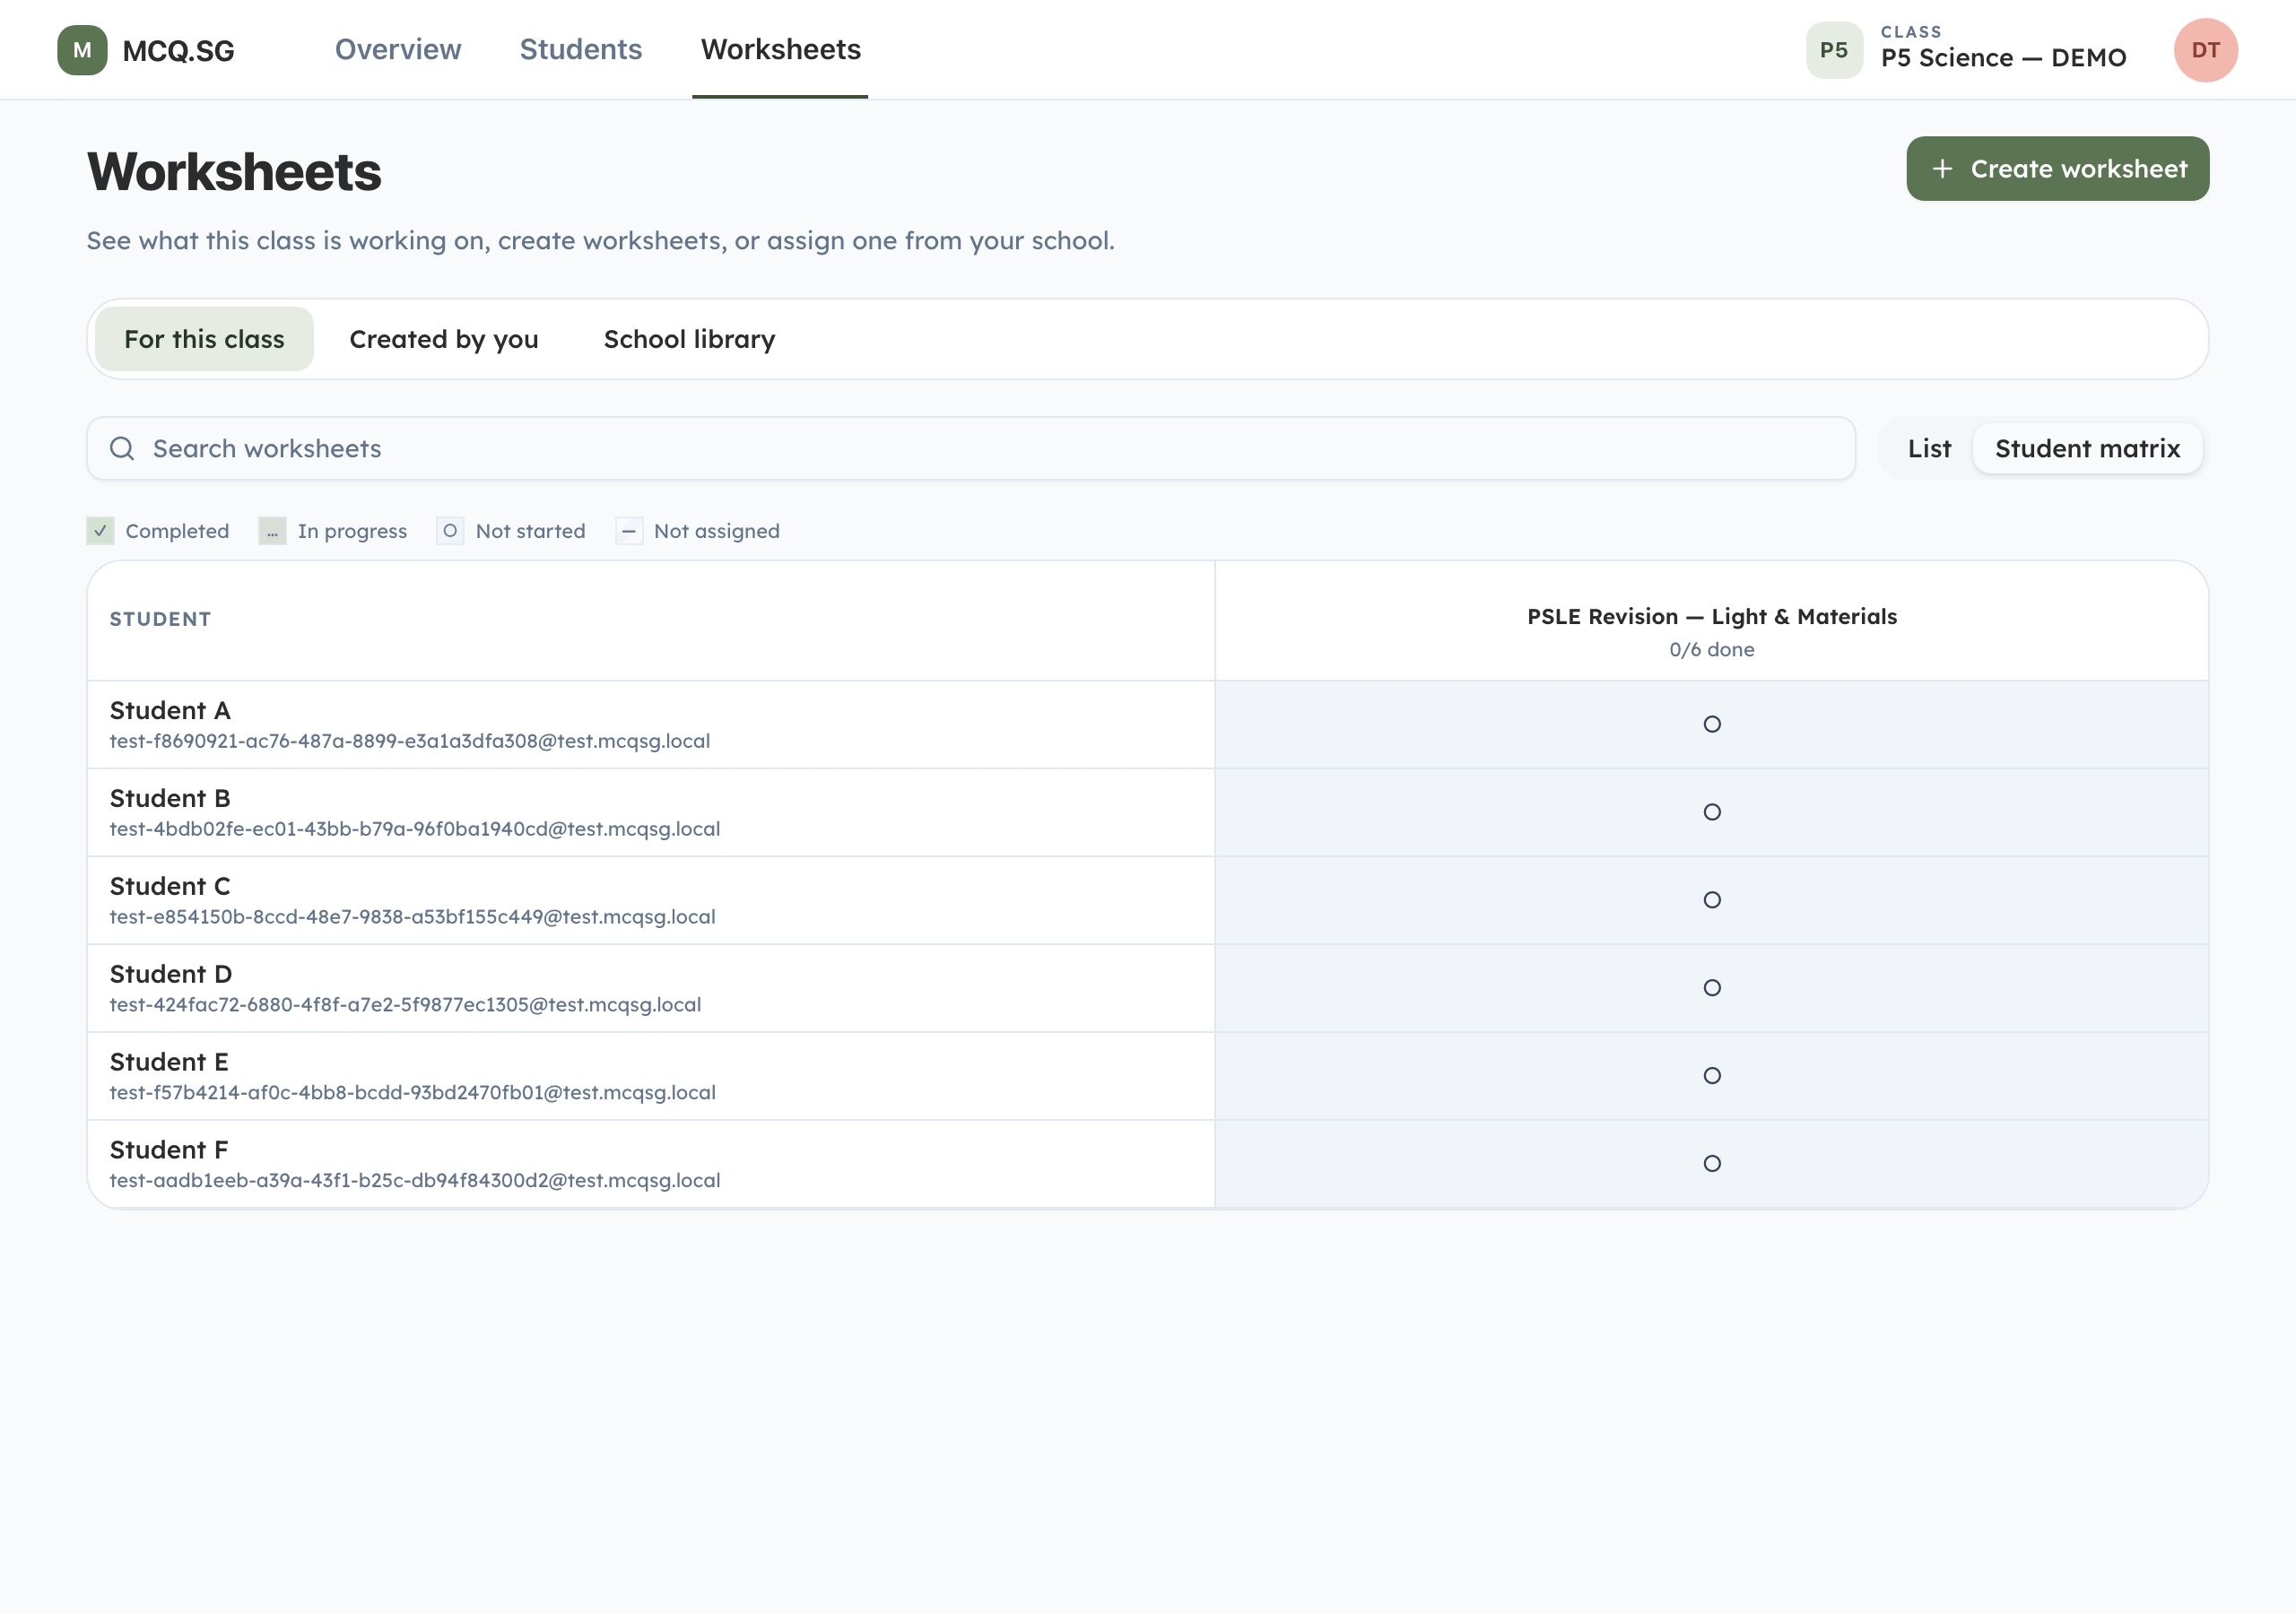
Task: Select the Student matrix view toggle
Action: [2087, 448]
